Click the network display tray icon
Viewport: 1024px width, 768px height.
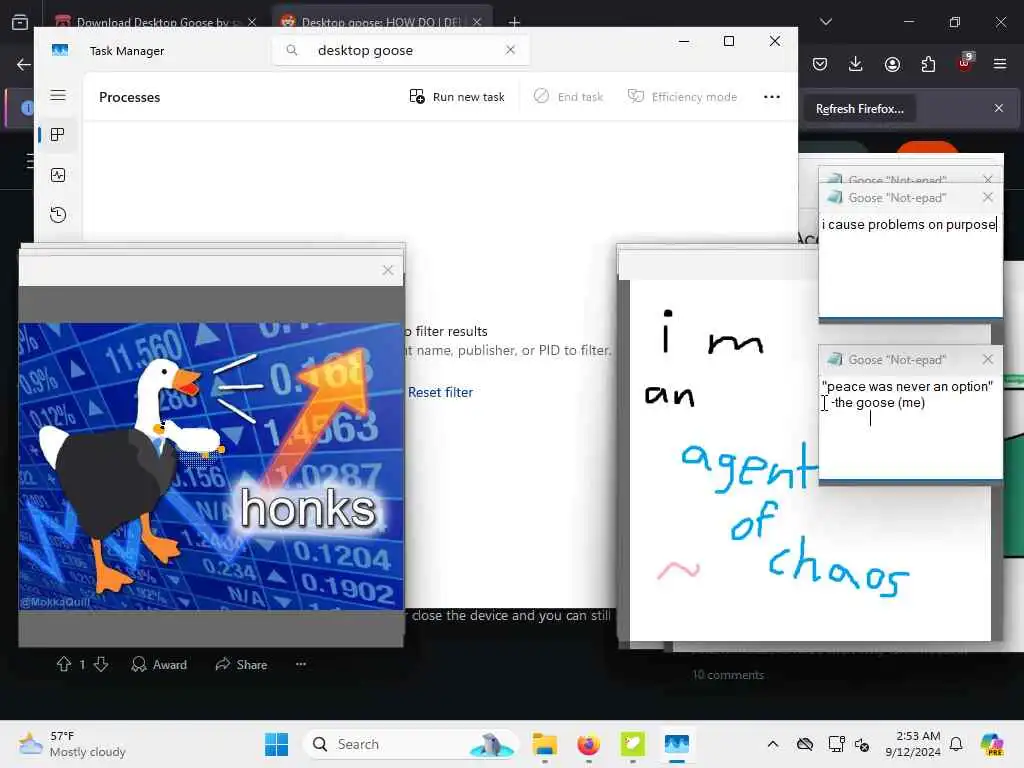click(836, 744)
